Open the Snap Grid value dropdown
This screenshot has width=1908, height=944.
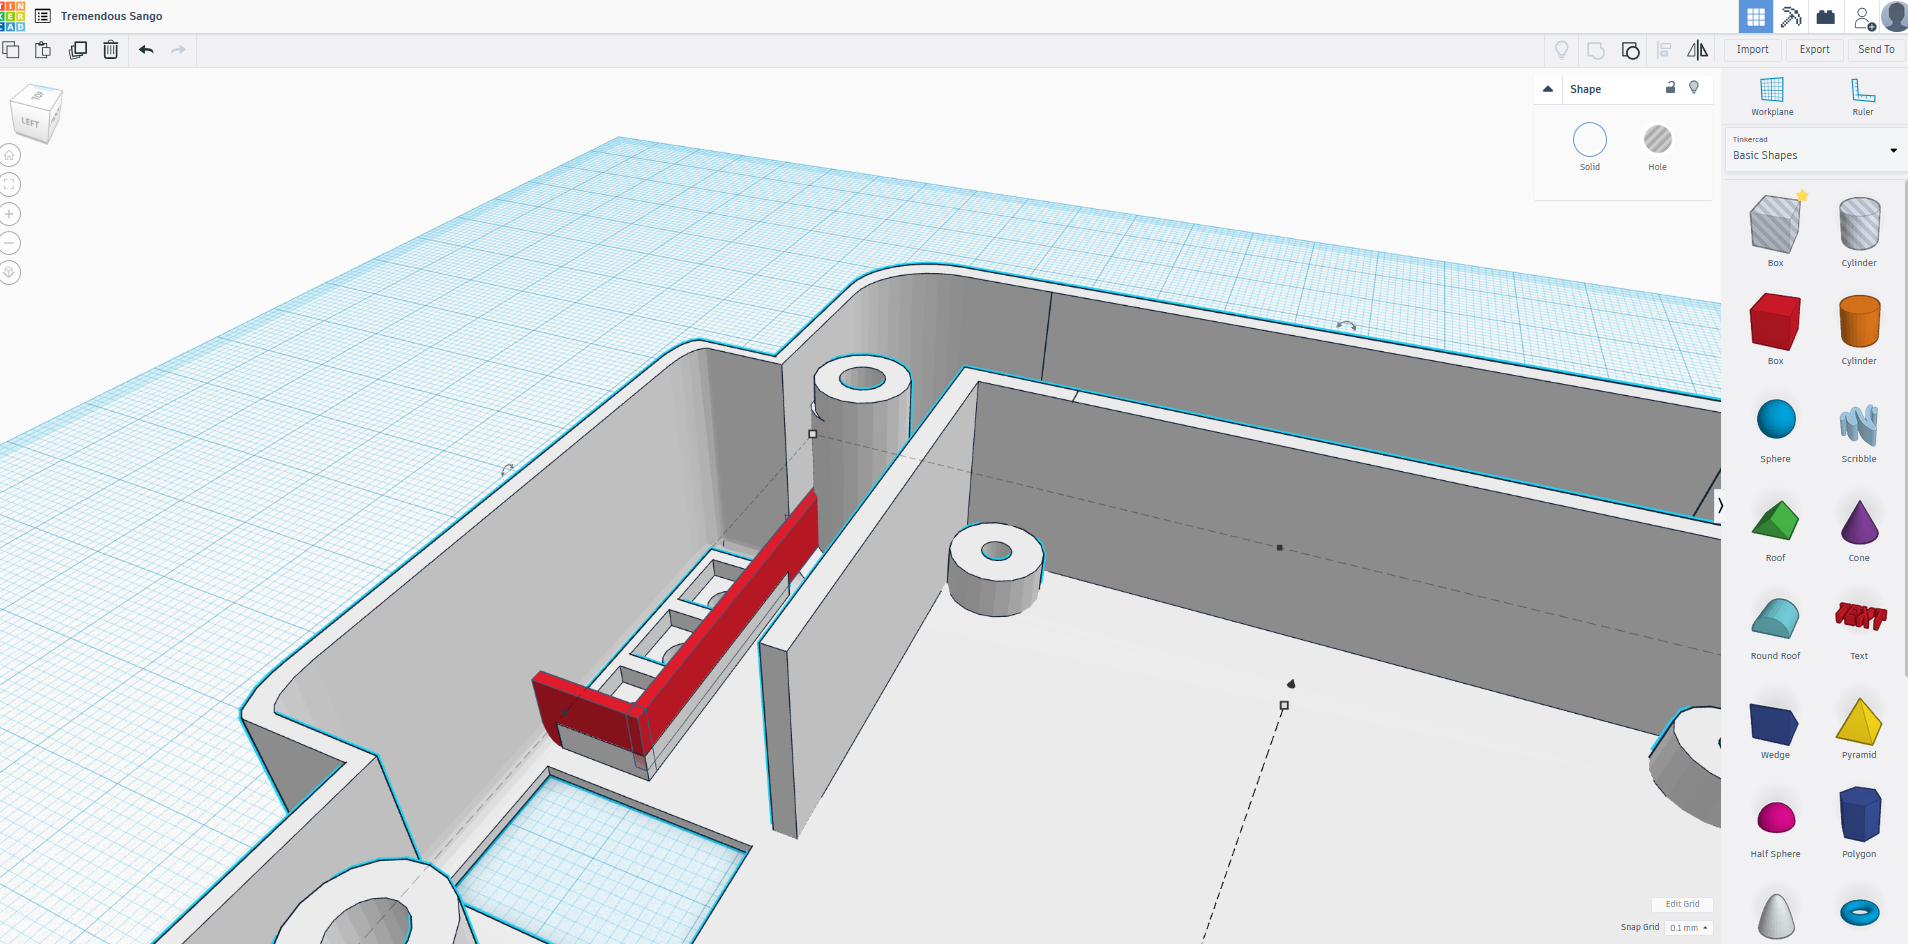point(1688,927)
